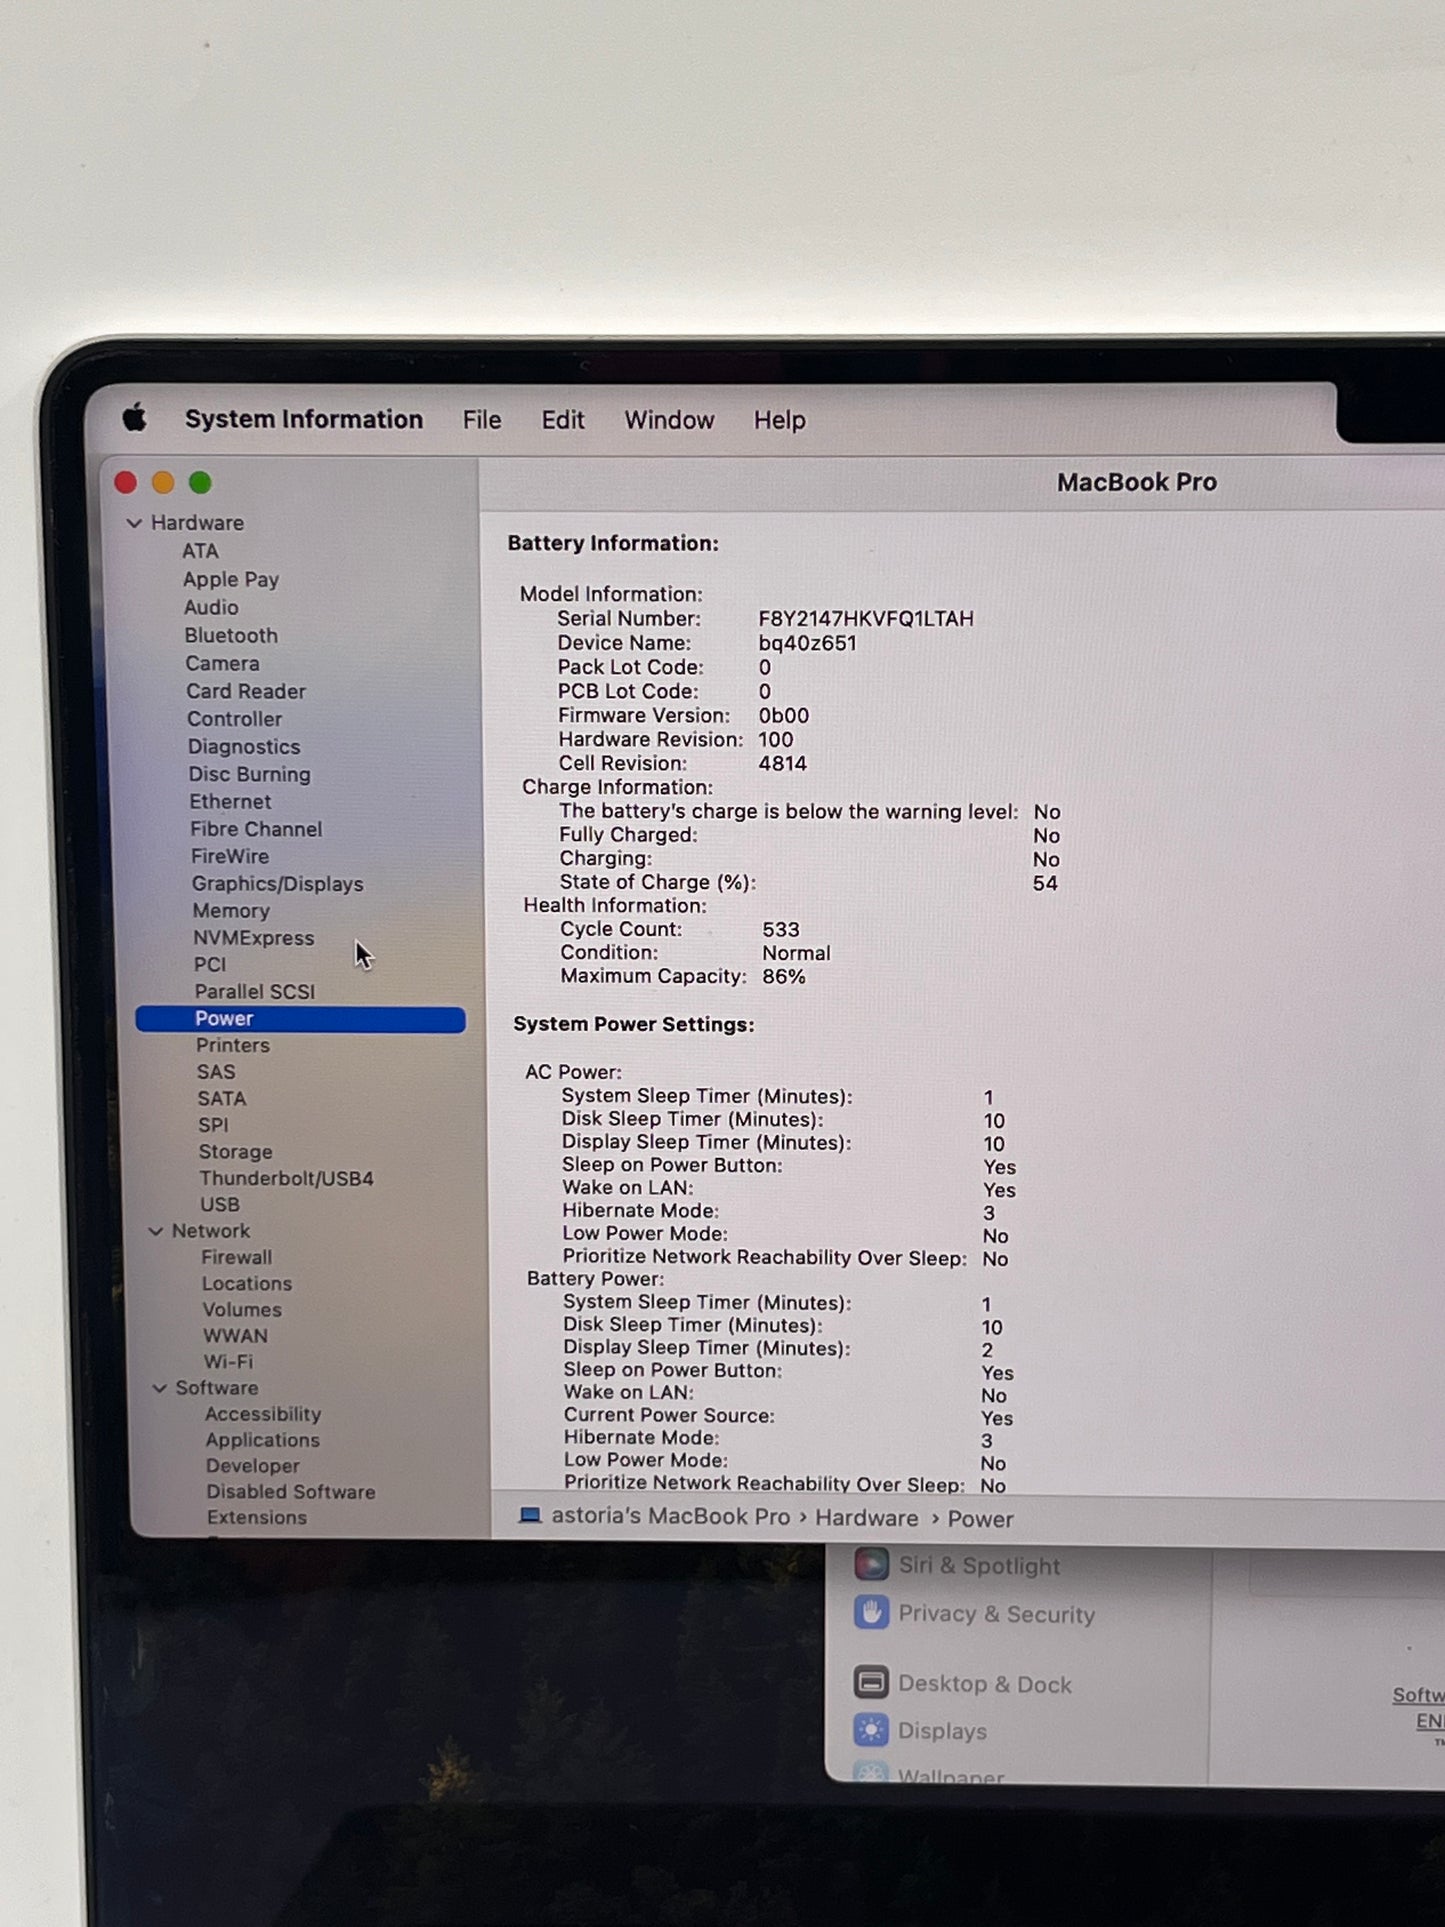Select Apple Pay in the sidebar

(x=231, y=579)
